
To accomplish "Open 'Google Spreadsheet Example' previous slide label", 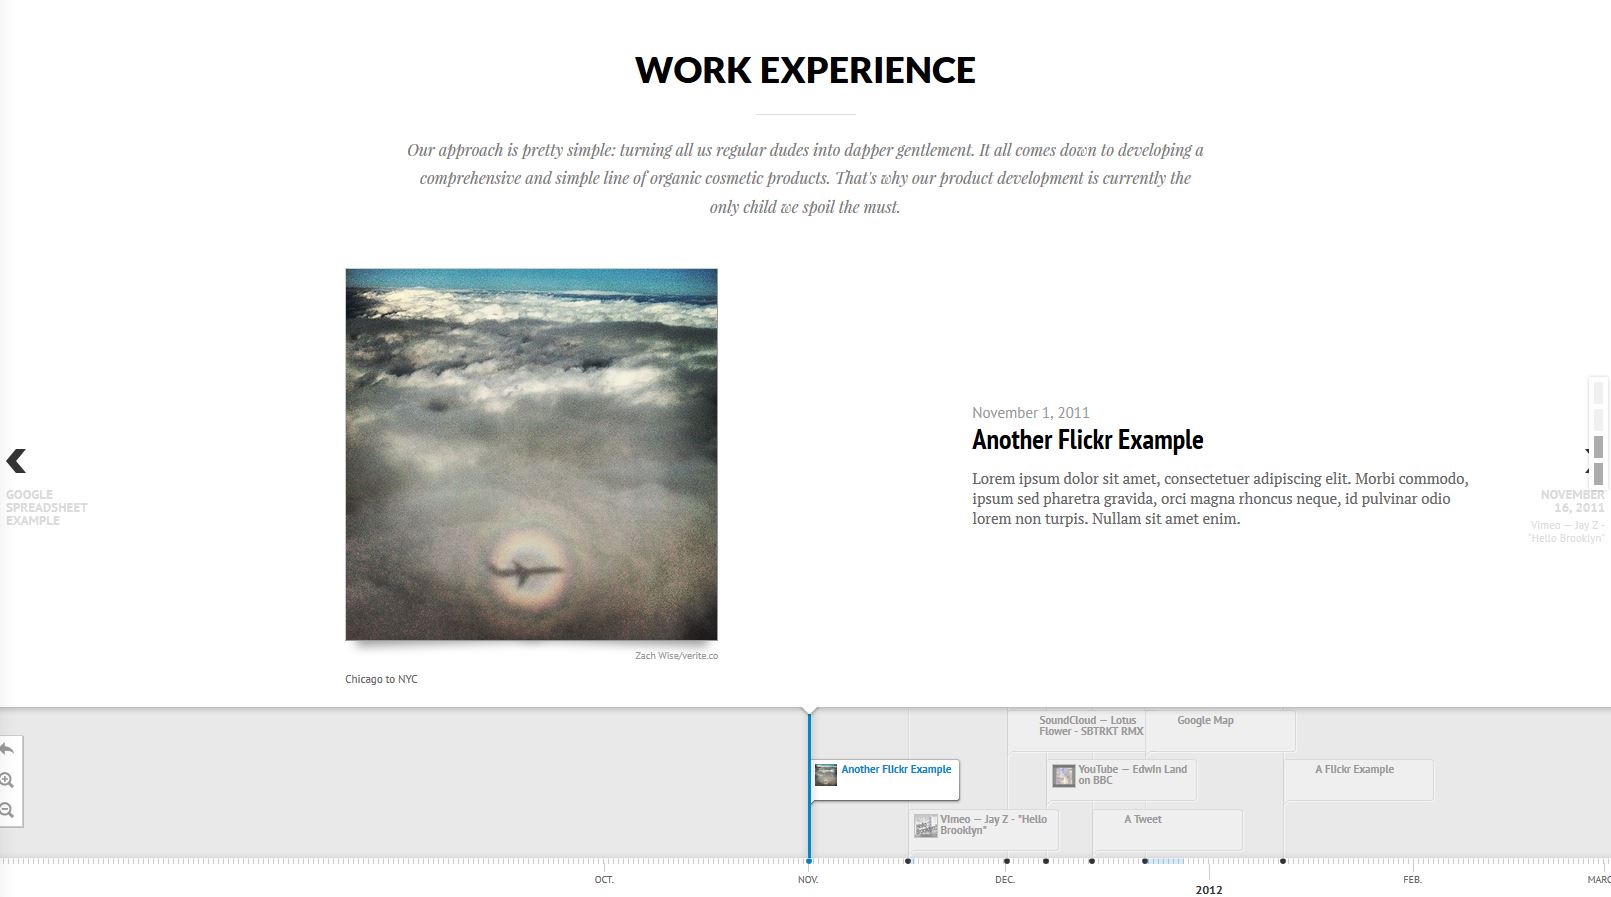I will 46,508.
